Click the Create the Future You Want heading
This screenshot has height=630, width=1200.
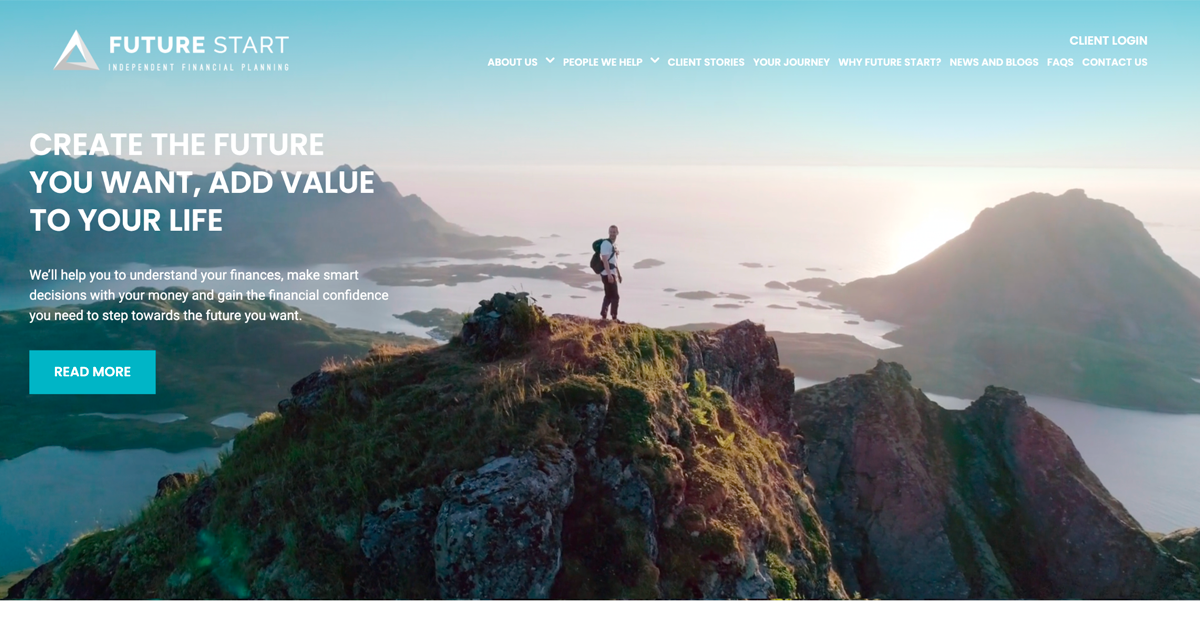[202, 182]
